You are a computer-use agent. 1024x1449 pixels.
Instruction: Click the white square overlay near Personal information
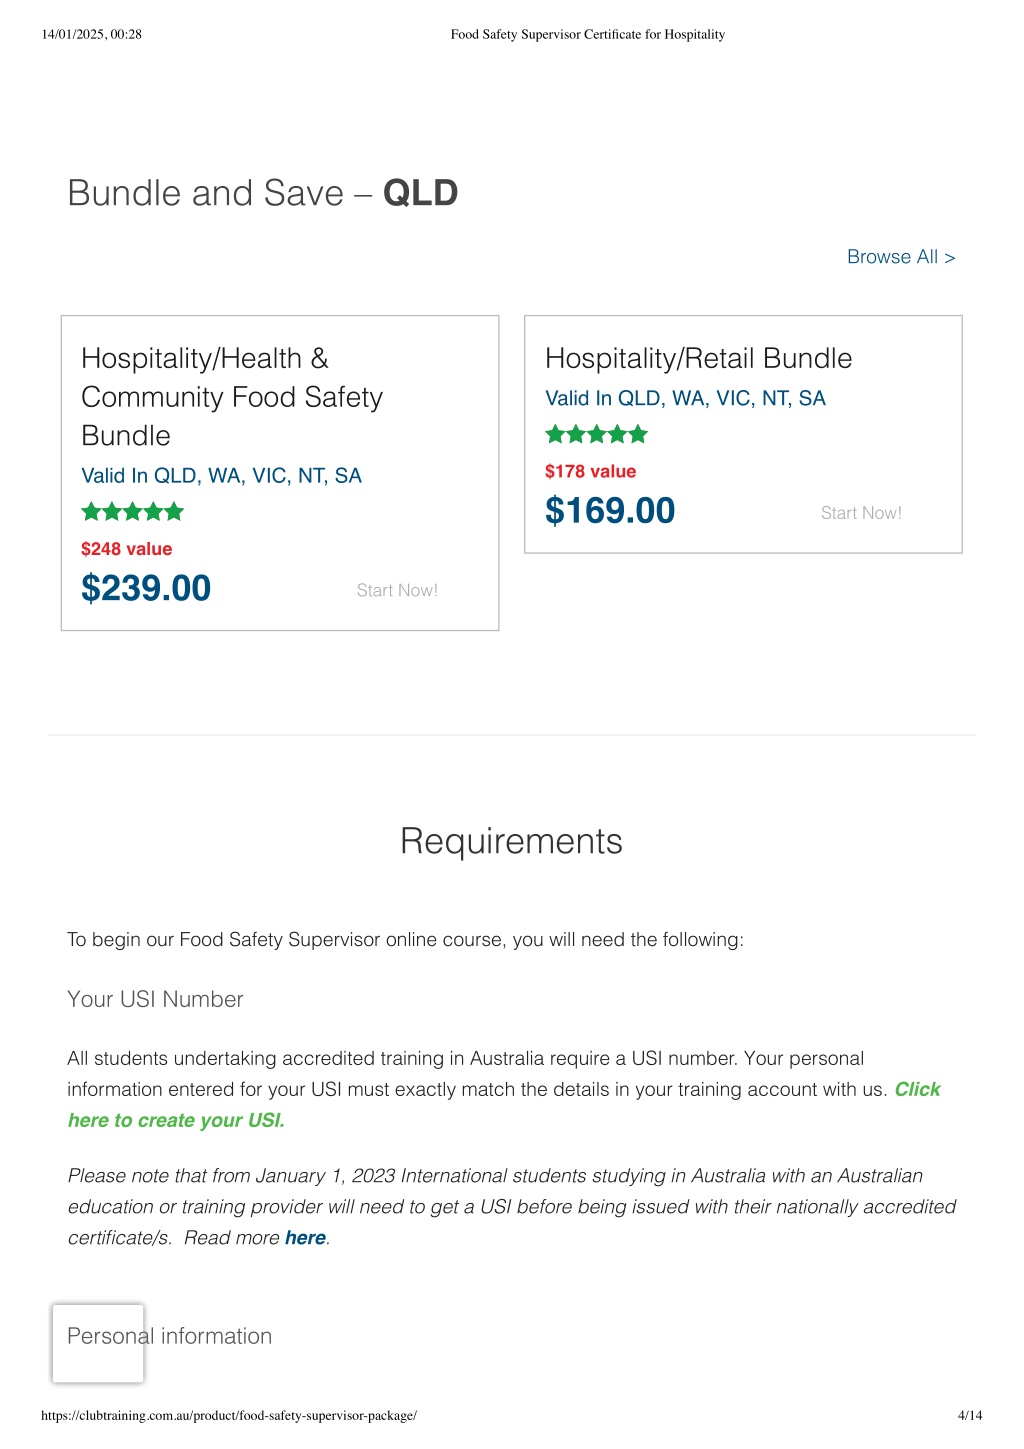tap(98, 1343)
